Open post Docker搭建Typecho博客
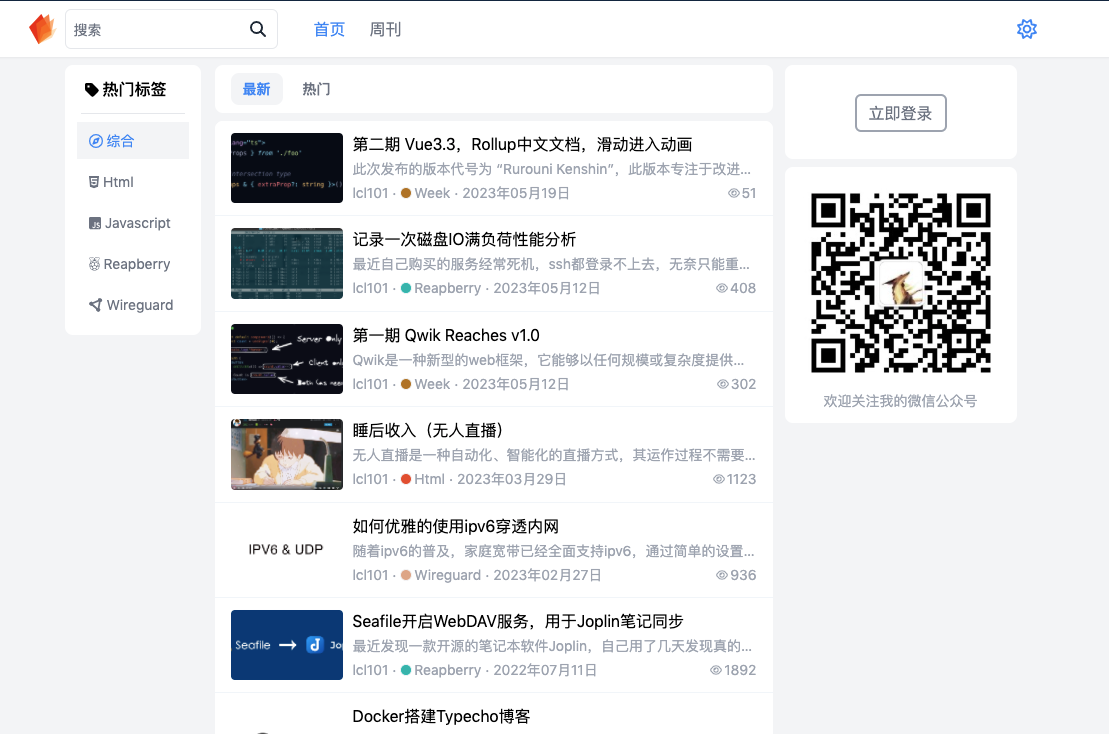 [441, 716]
